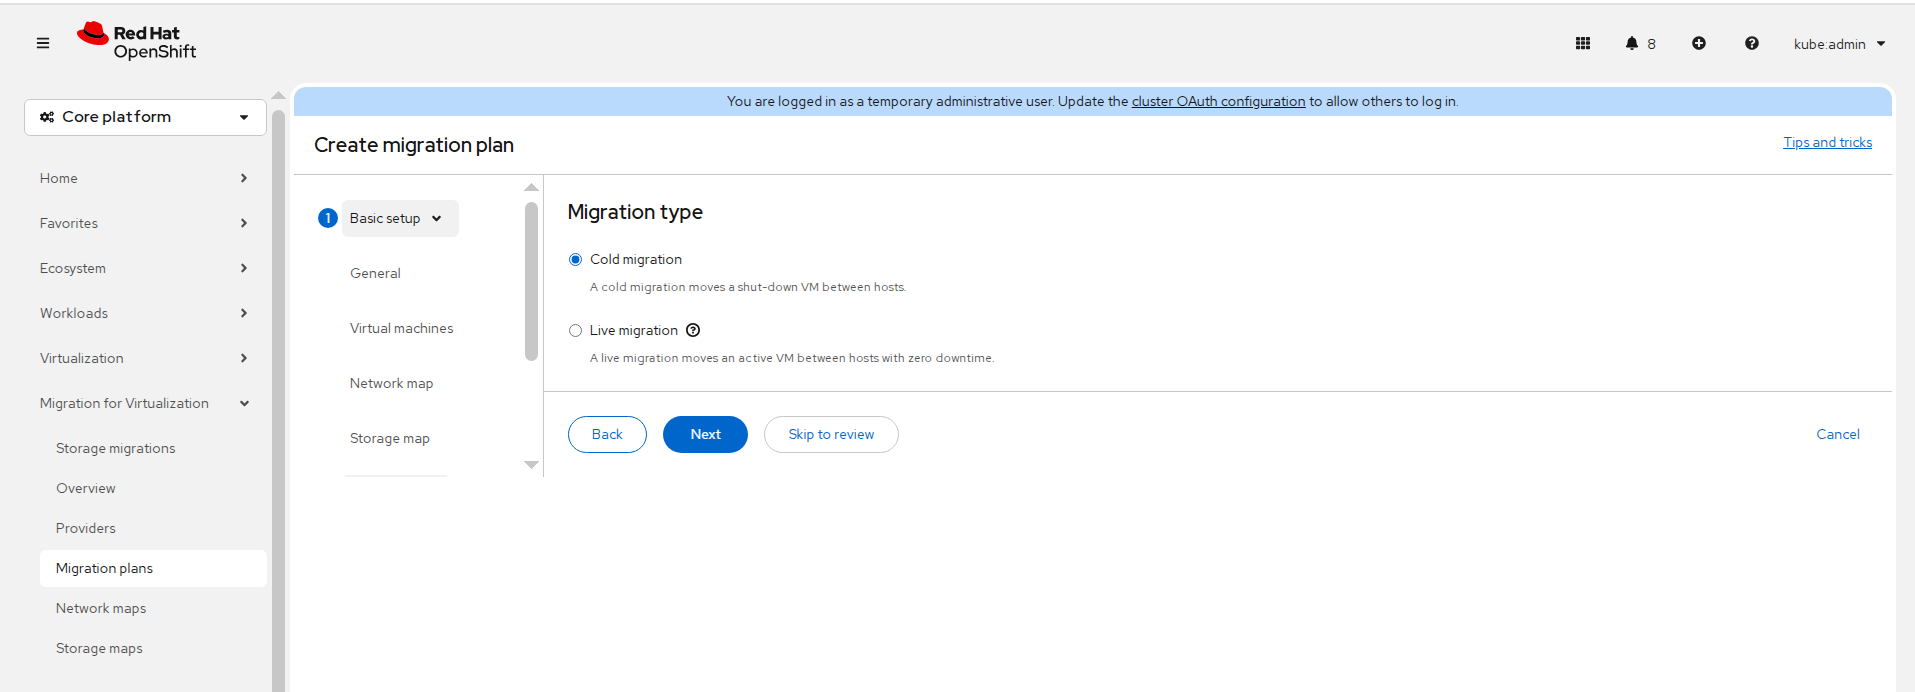The width and height of the screenshot is (1915, 692).
Task: Open the help question mark menu
Action: click(x=1751, y=43)
